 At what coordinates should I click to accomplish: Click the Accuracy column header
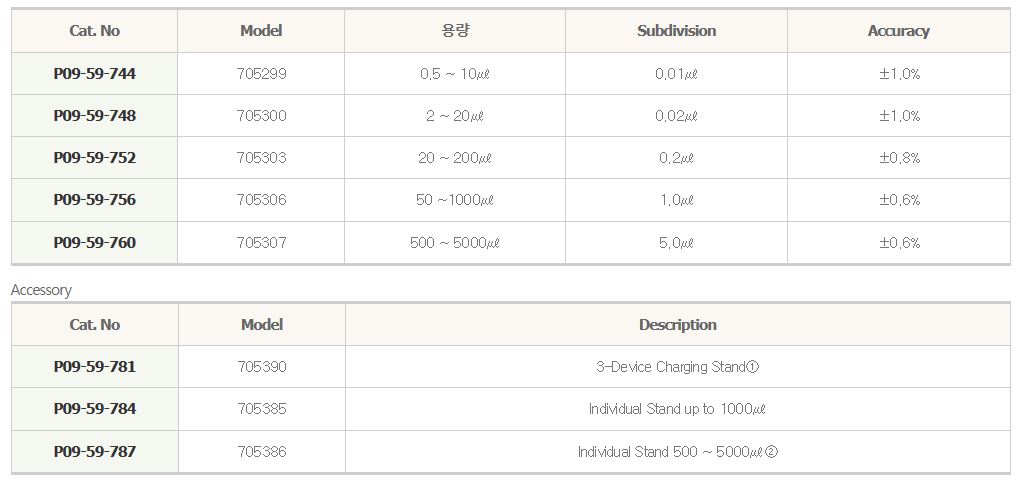coord(898,31)
